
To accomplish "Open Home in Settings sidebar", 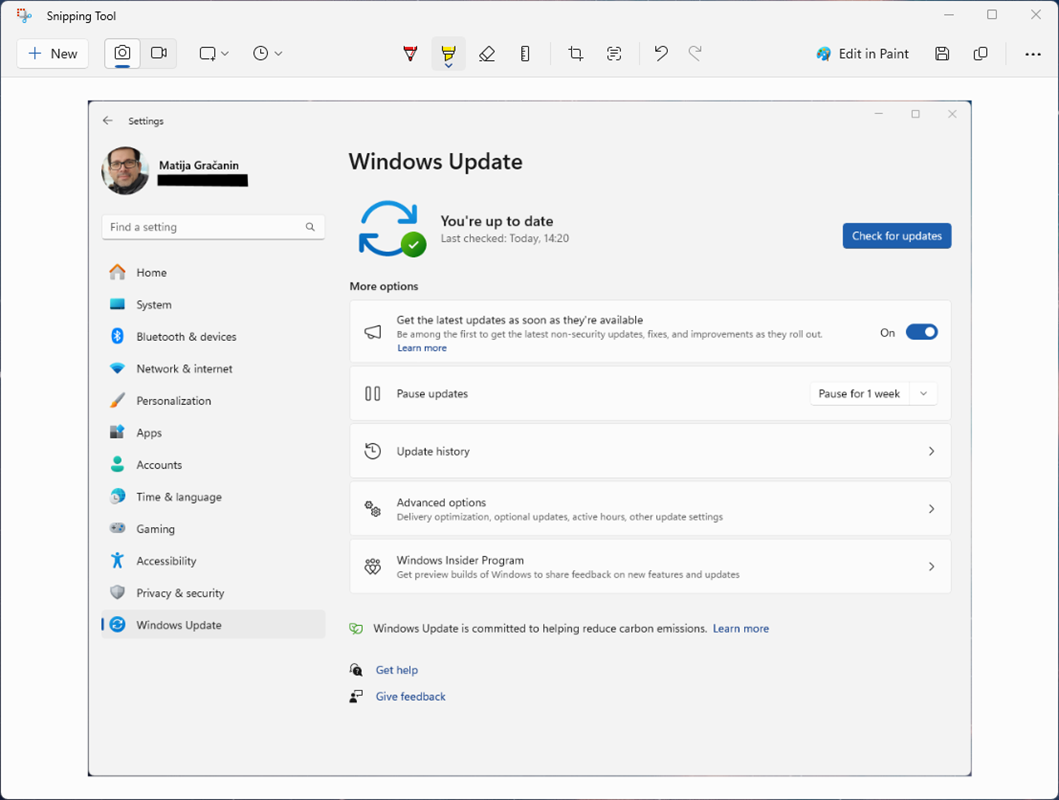I will coord(213,272).
